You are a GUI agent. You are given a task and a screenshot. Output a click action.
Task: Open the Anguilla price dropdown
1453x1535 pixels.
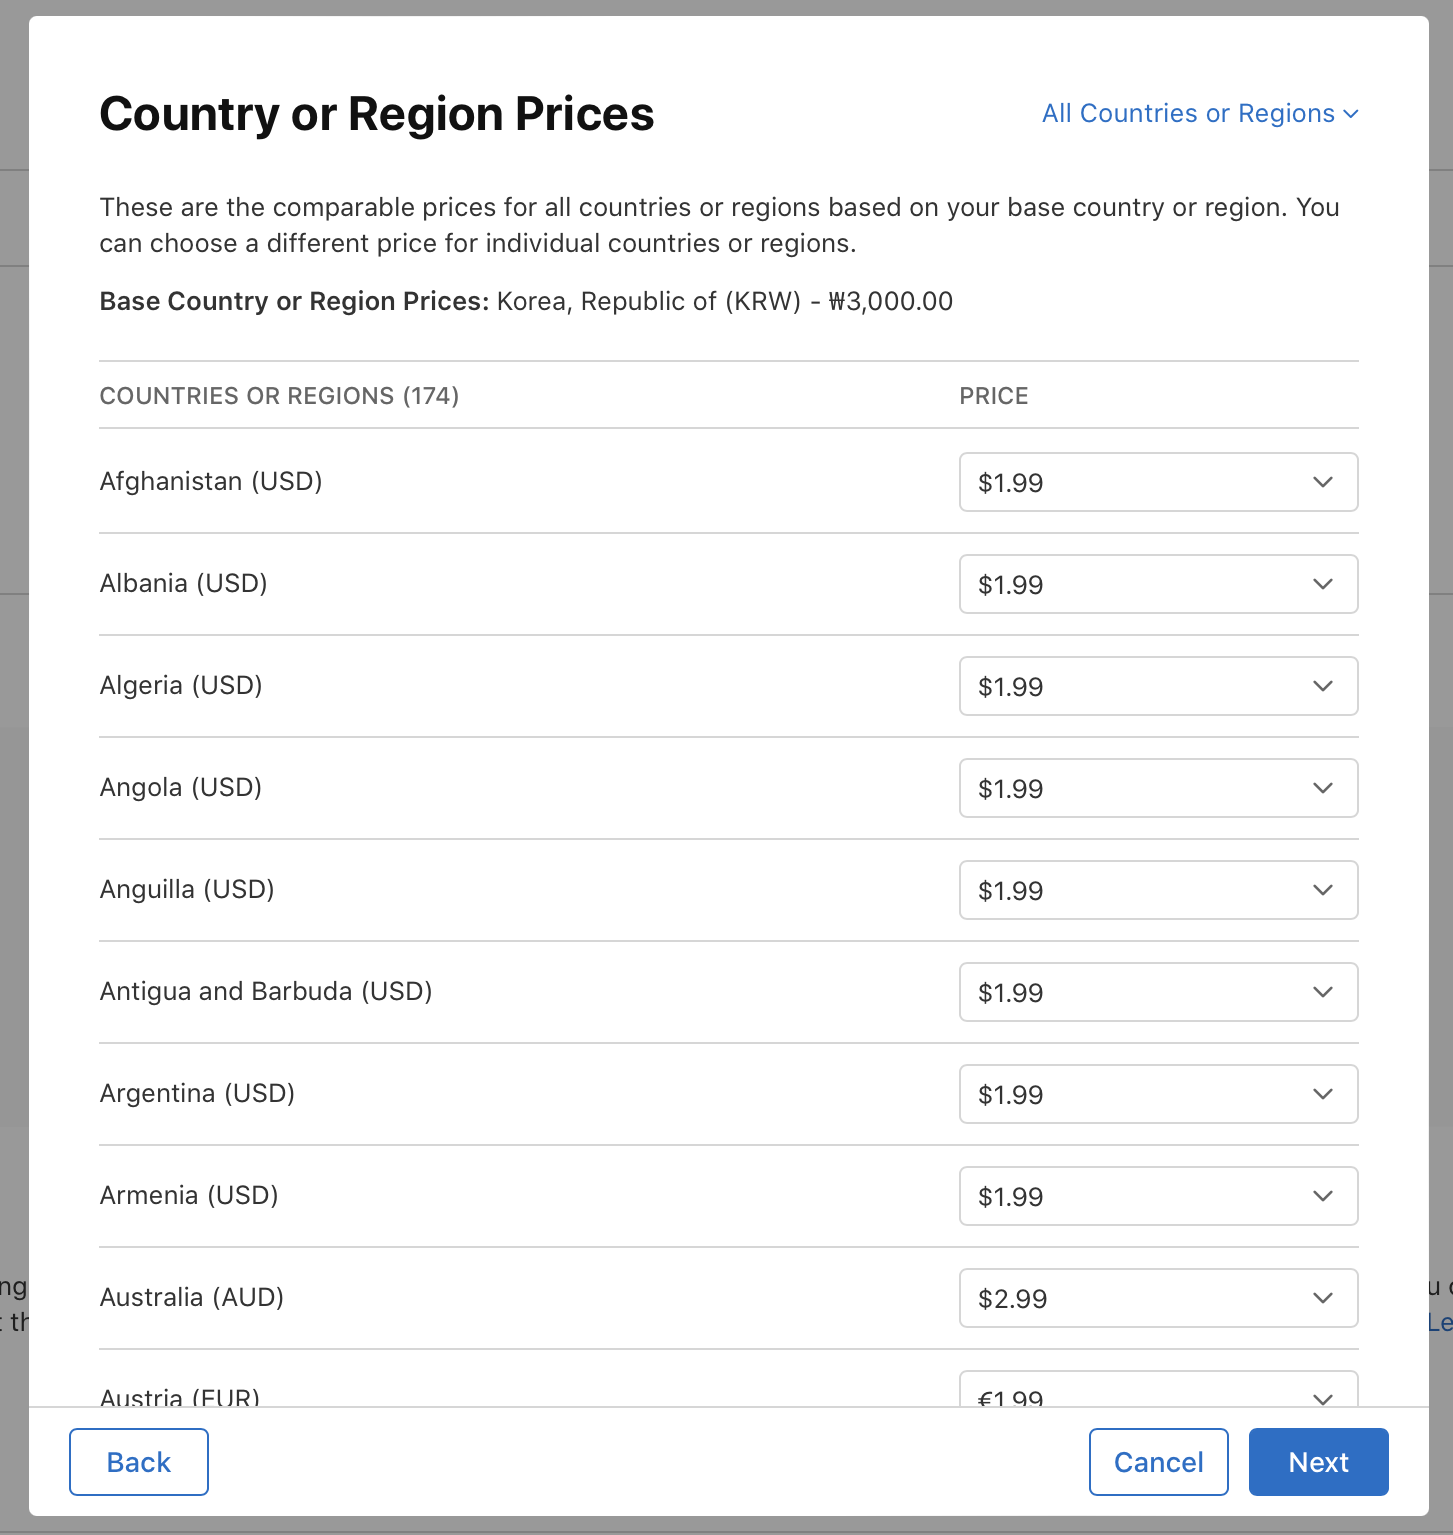coord(1157,890)
